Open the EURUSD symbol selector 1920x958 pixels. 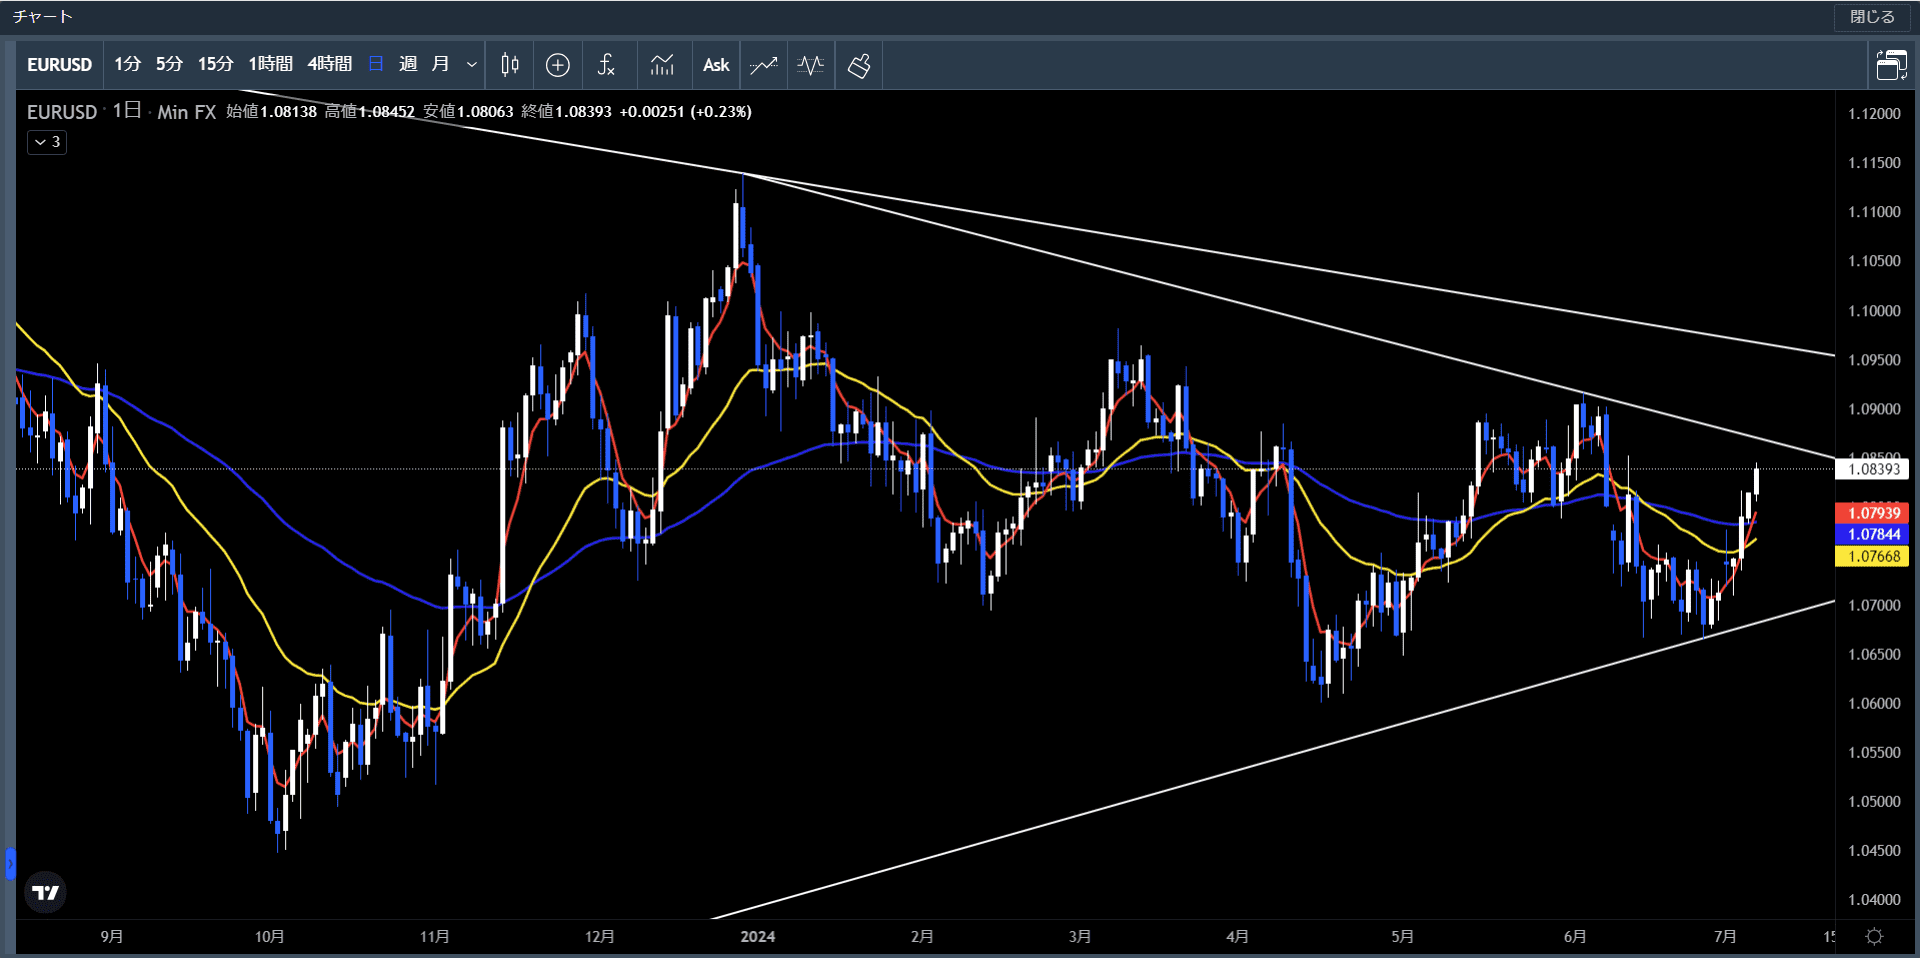click(59, 65)
